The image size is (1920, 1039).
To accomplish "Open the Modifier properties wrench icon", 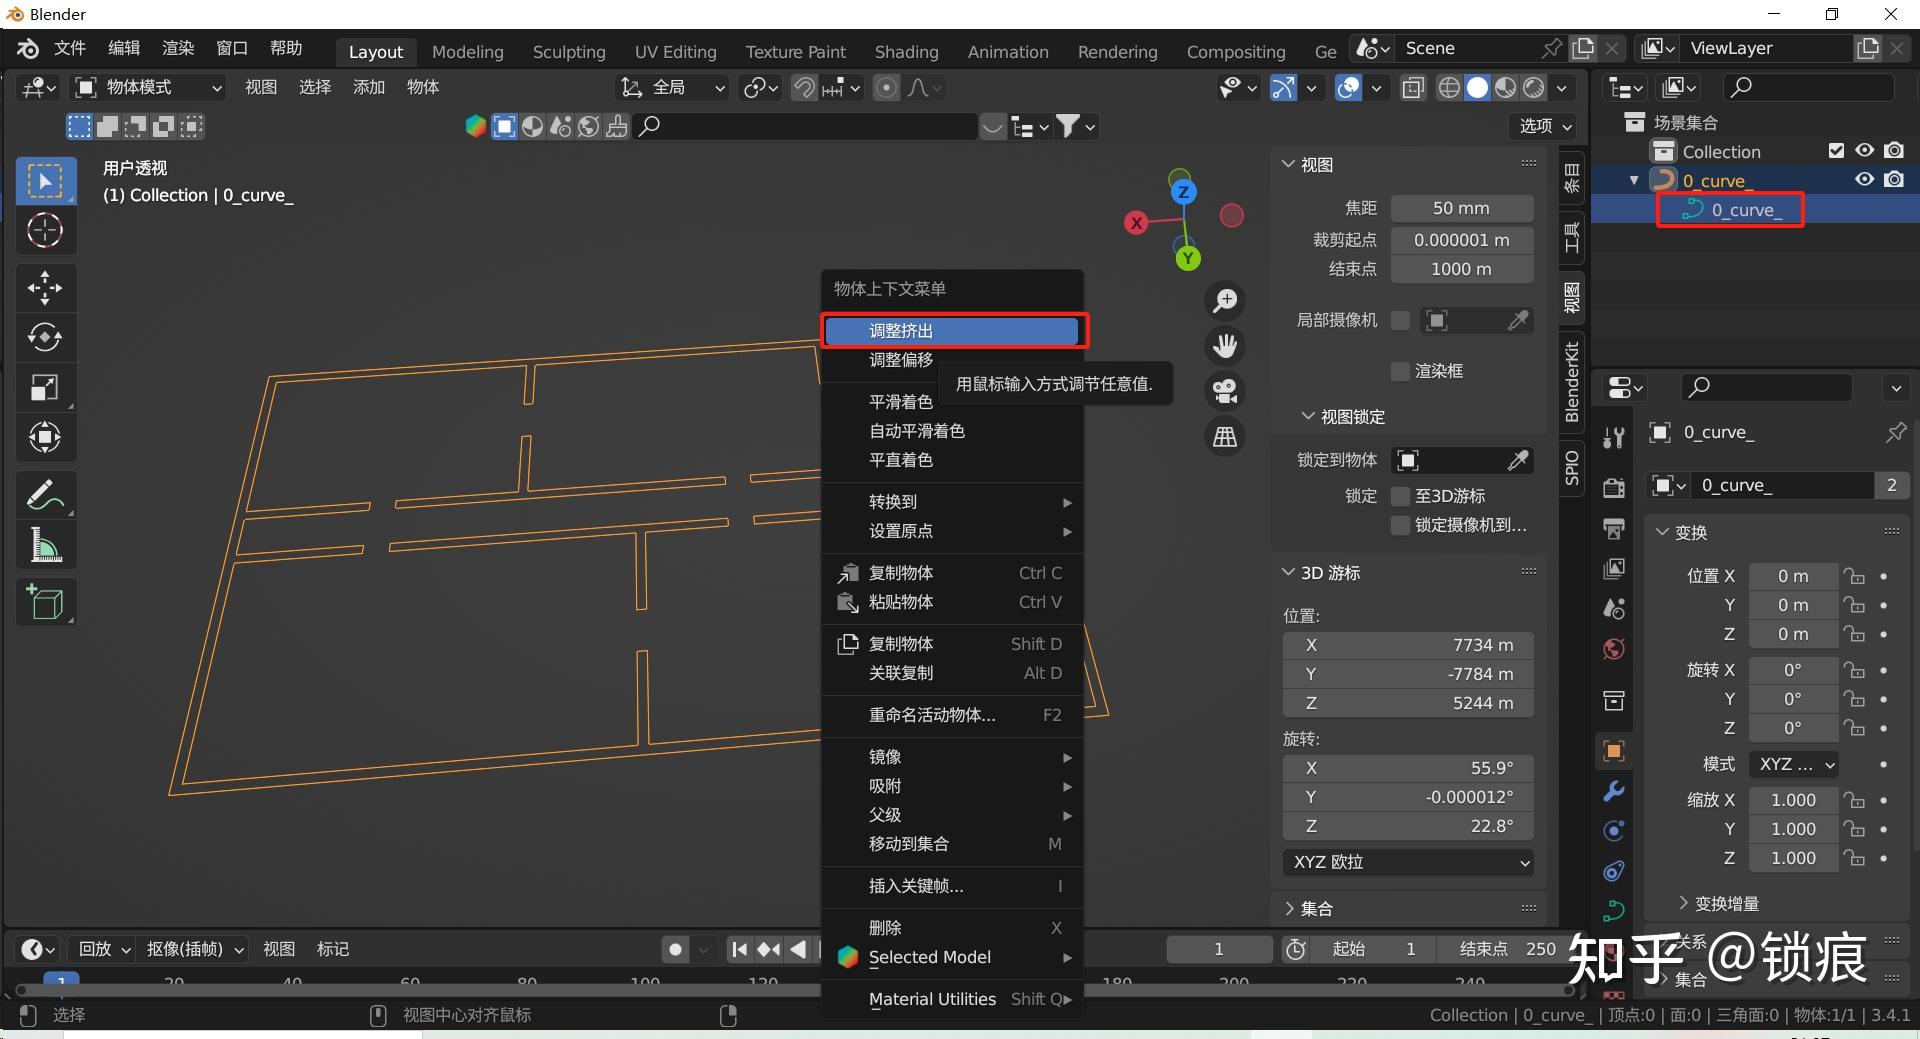I will coord(1613,791).
